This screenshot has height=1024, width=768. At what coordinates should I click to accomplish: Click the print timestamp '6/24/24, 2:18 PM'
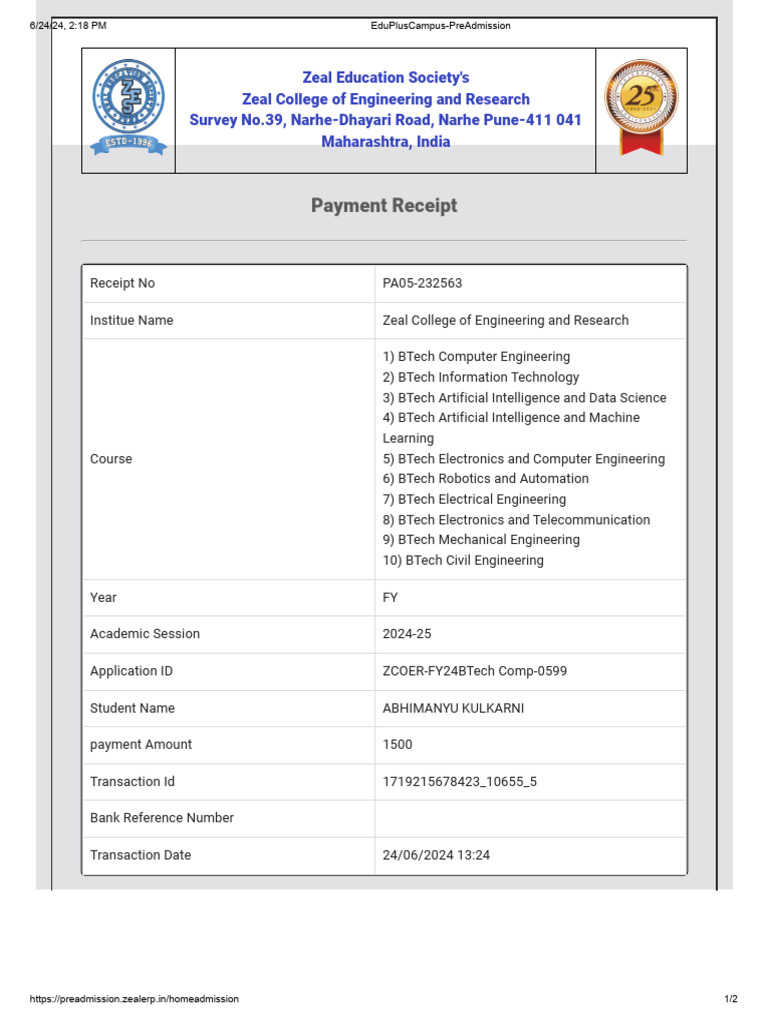coord(68,26)
